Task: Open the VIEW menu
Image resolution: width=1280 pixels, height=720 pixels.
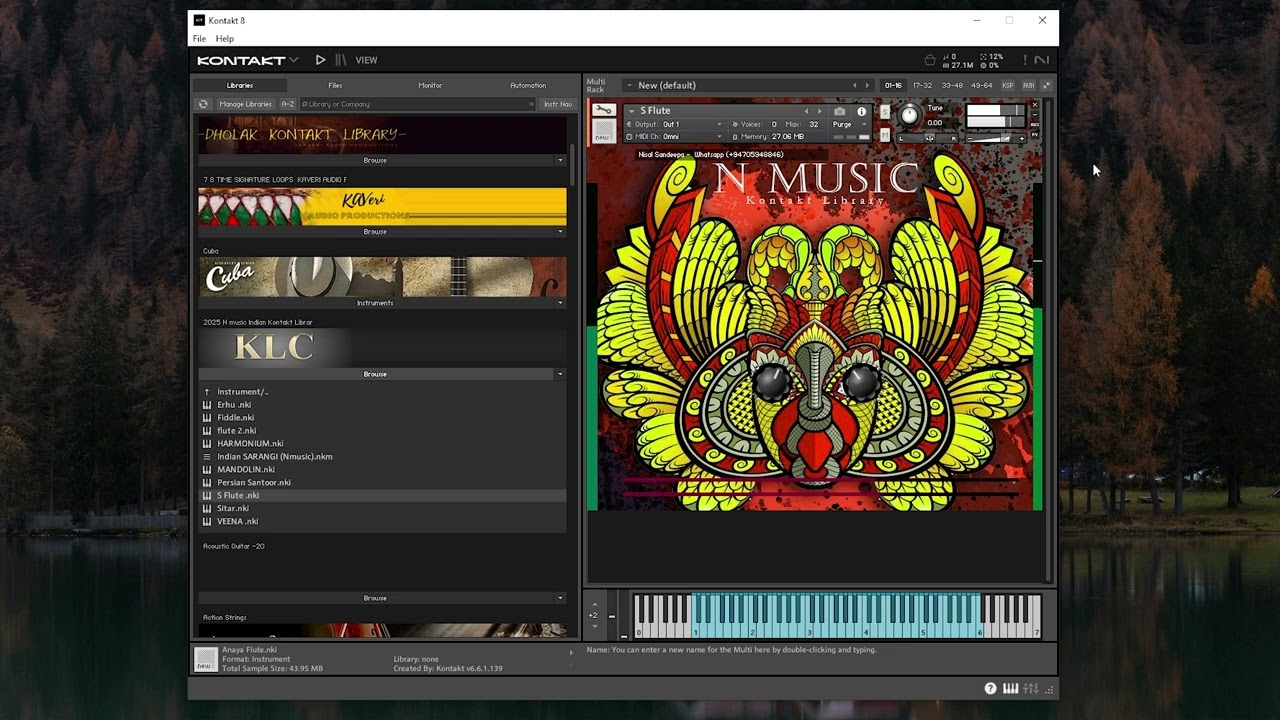Action: 367,60
